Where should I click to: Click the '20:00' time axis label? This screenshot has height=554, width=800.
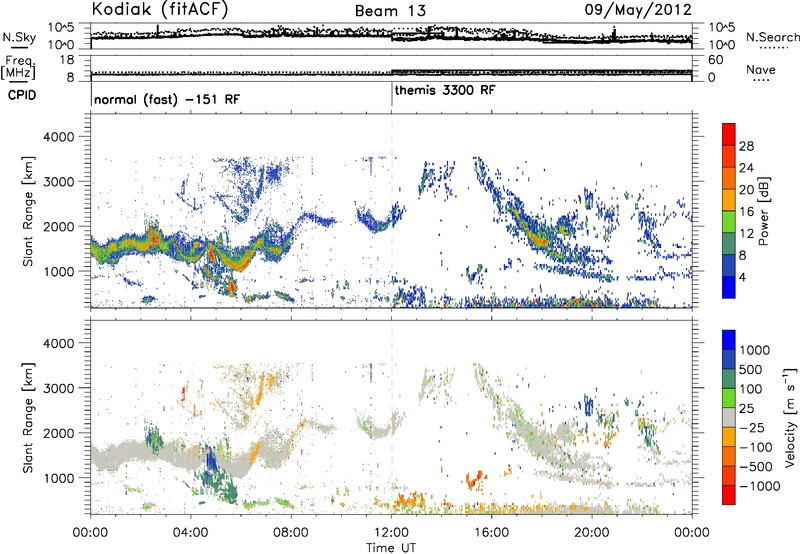pos(592,533)
